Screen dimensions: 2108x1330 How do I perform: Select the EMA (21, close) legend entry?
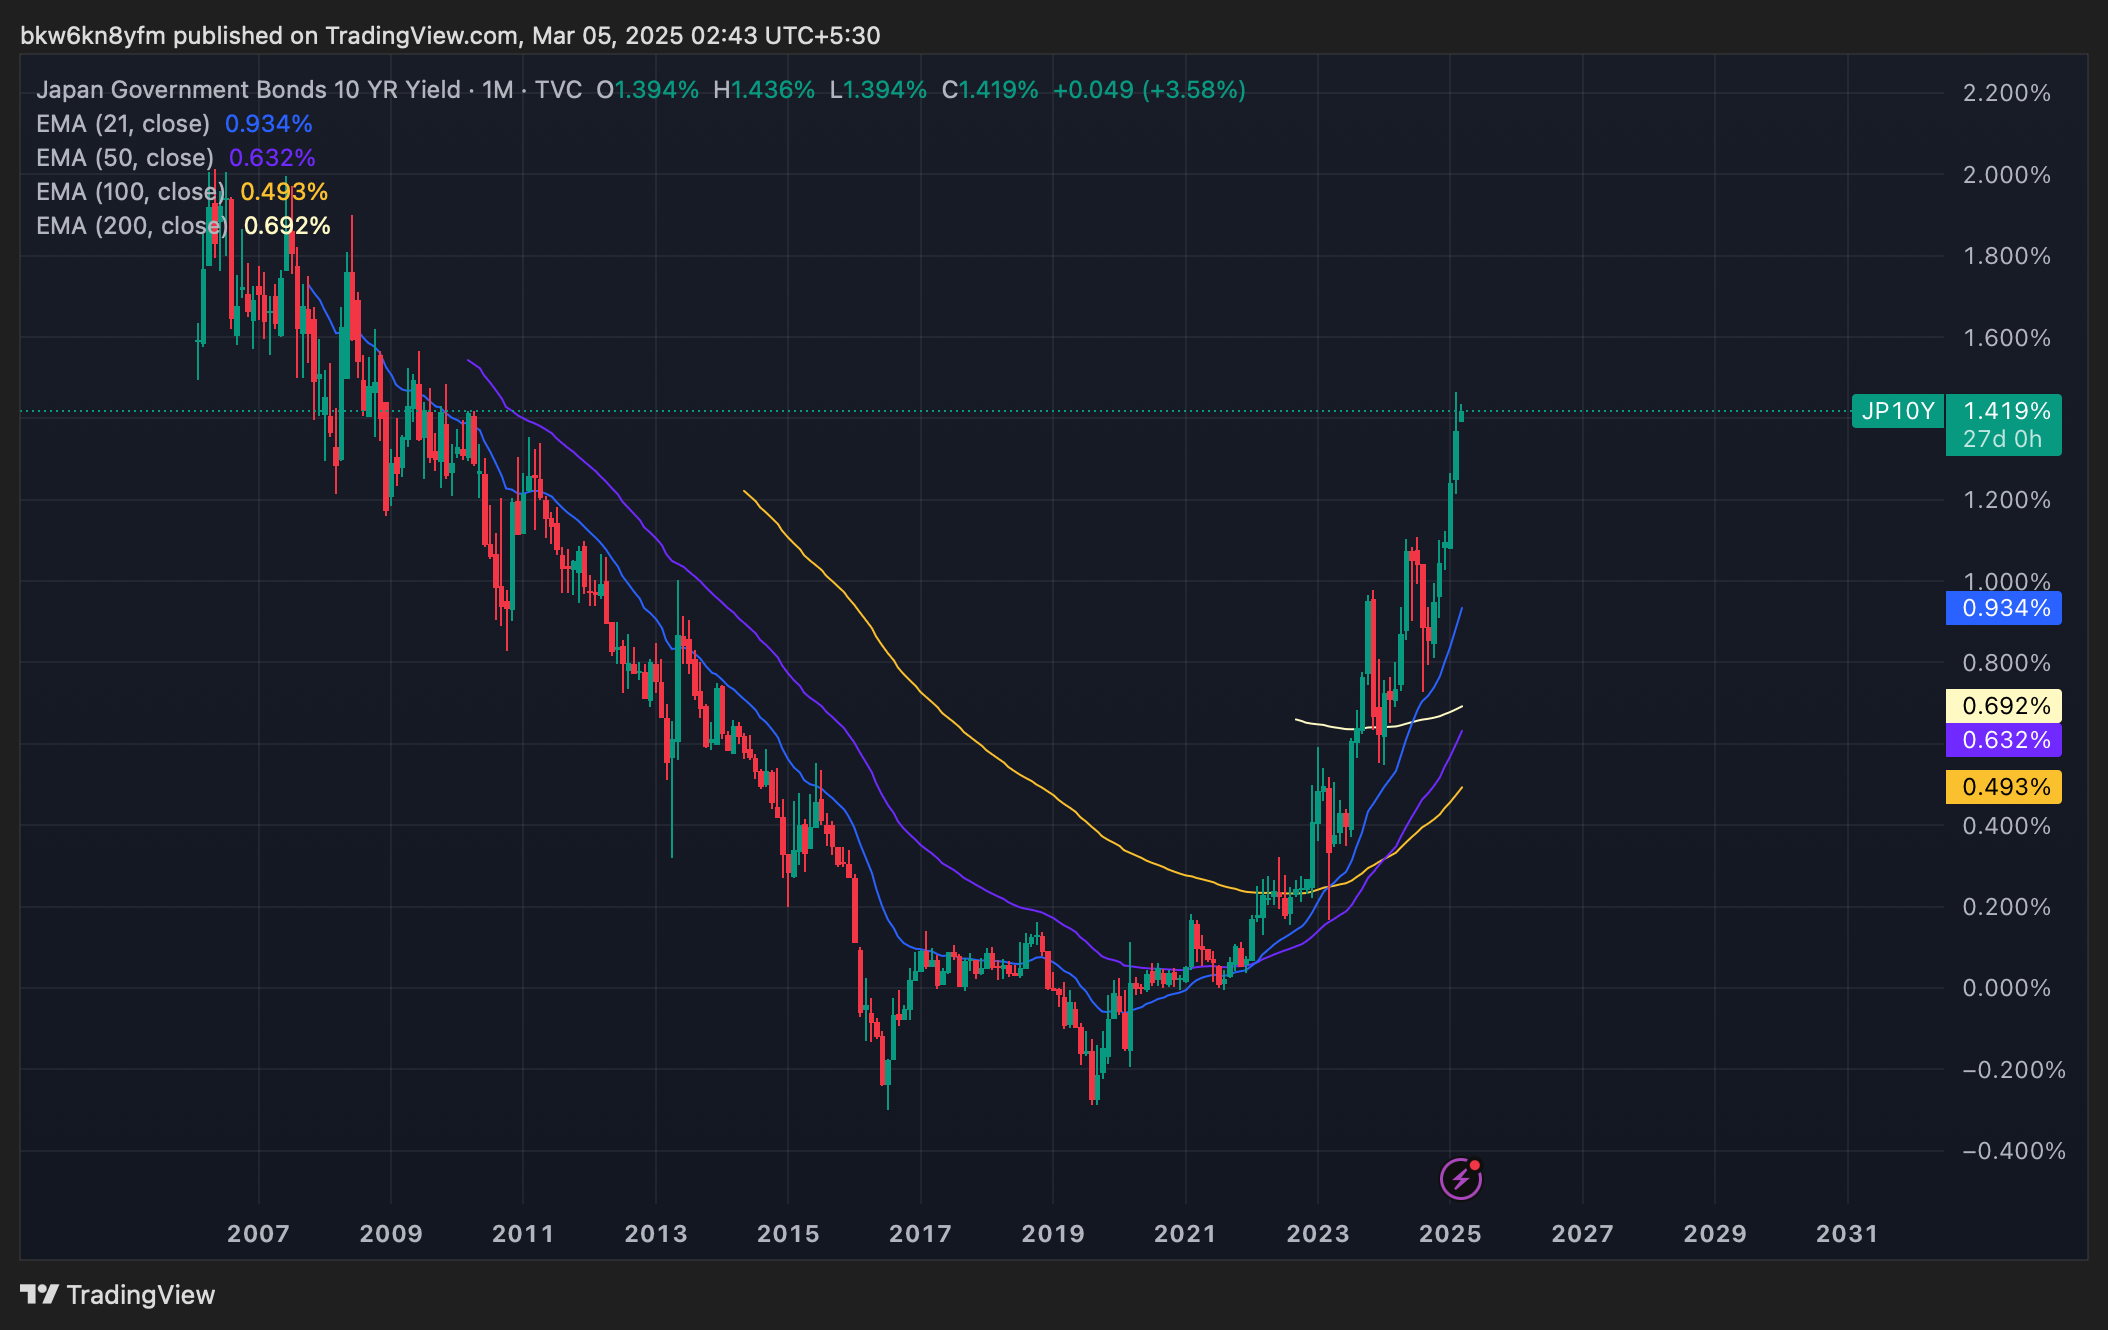[123, 124]
